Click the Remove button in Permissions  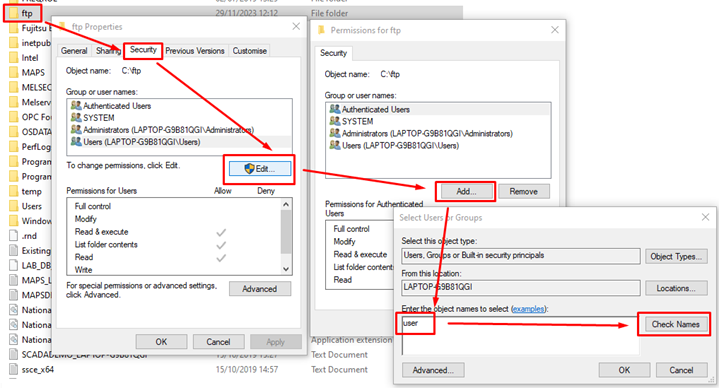click(x=524, y=191)
